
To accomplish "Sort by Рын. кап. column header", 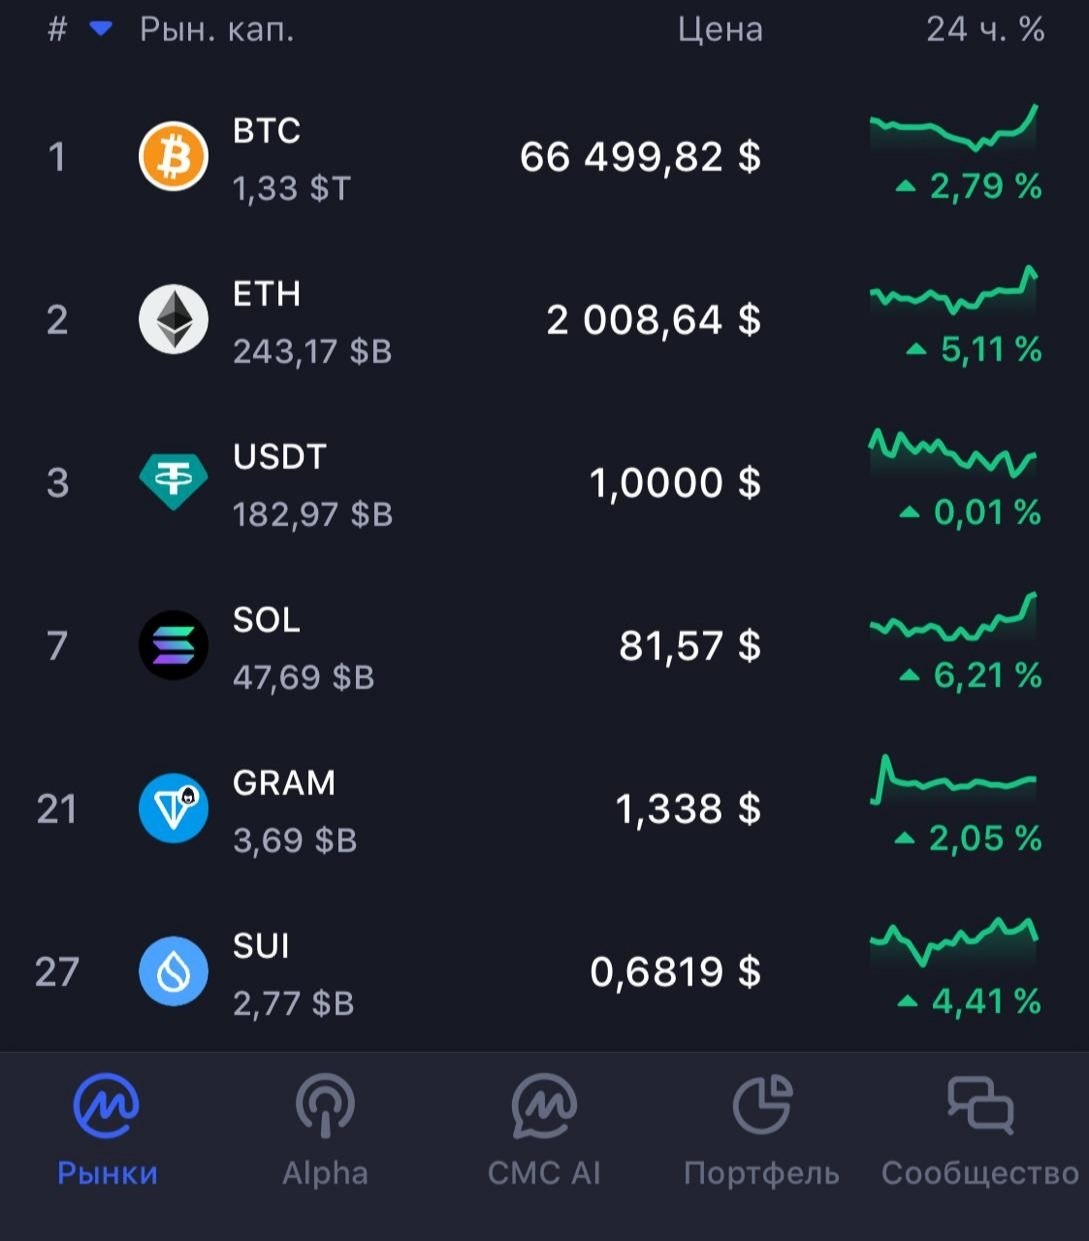I will (217, 30).
